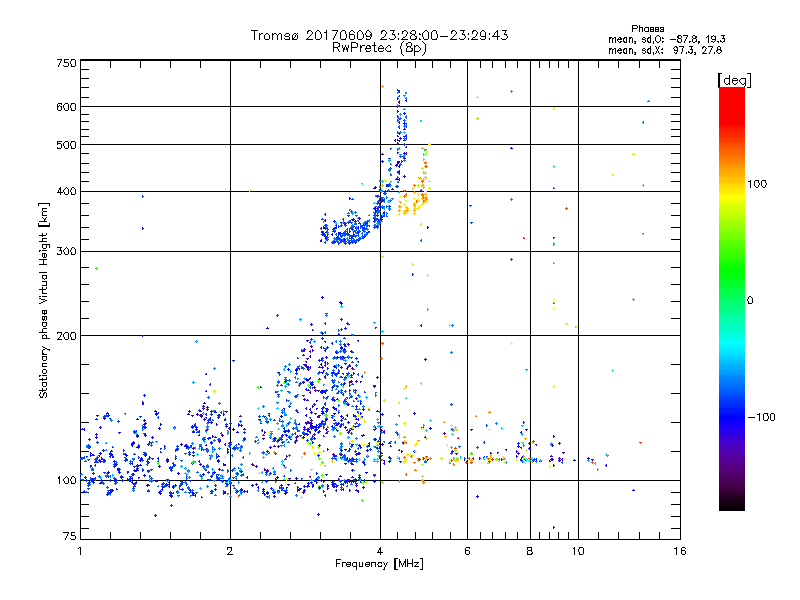
Task: Click the colorbar tick label '0'
Action: point(750,301)
